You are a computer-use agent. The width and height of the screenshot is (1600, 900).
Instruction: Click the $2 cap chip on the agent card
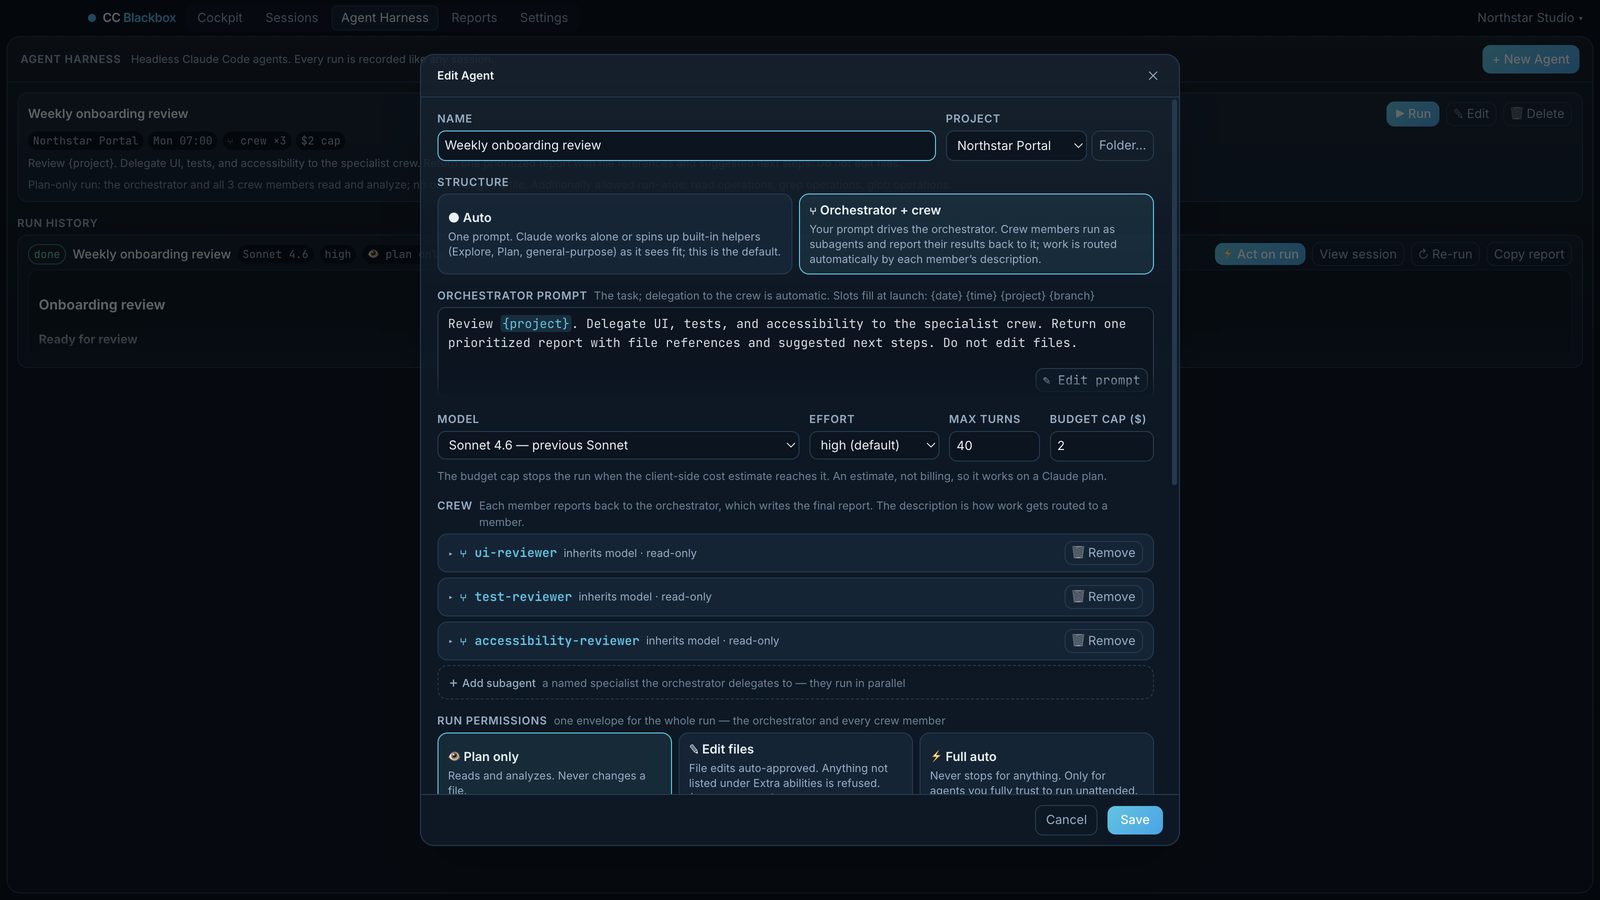pyautogui.click(x=321, y=141)
